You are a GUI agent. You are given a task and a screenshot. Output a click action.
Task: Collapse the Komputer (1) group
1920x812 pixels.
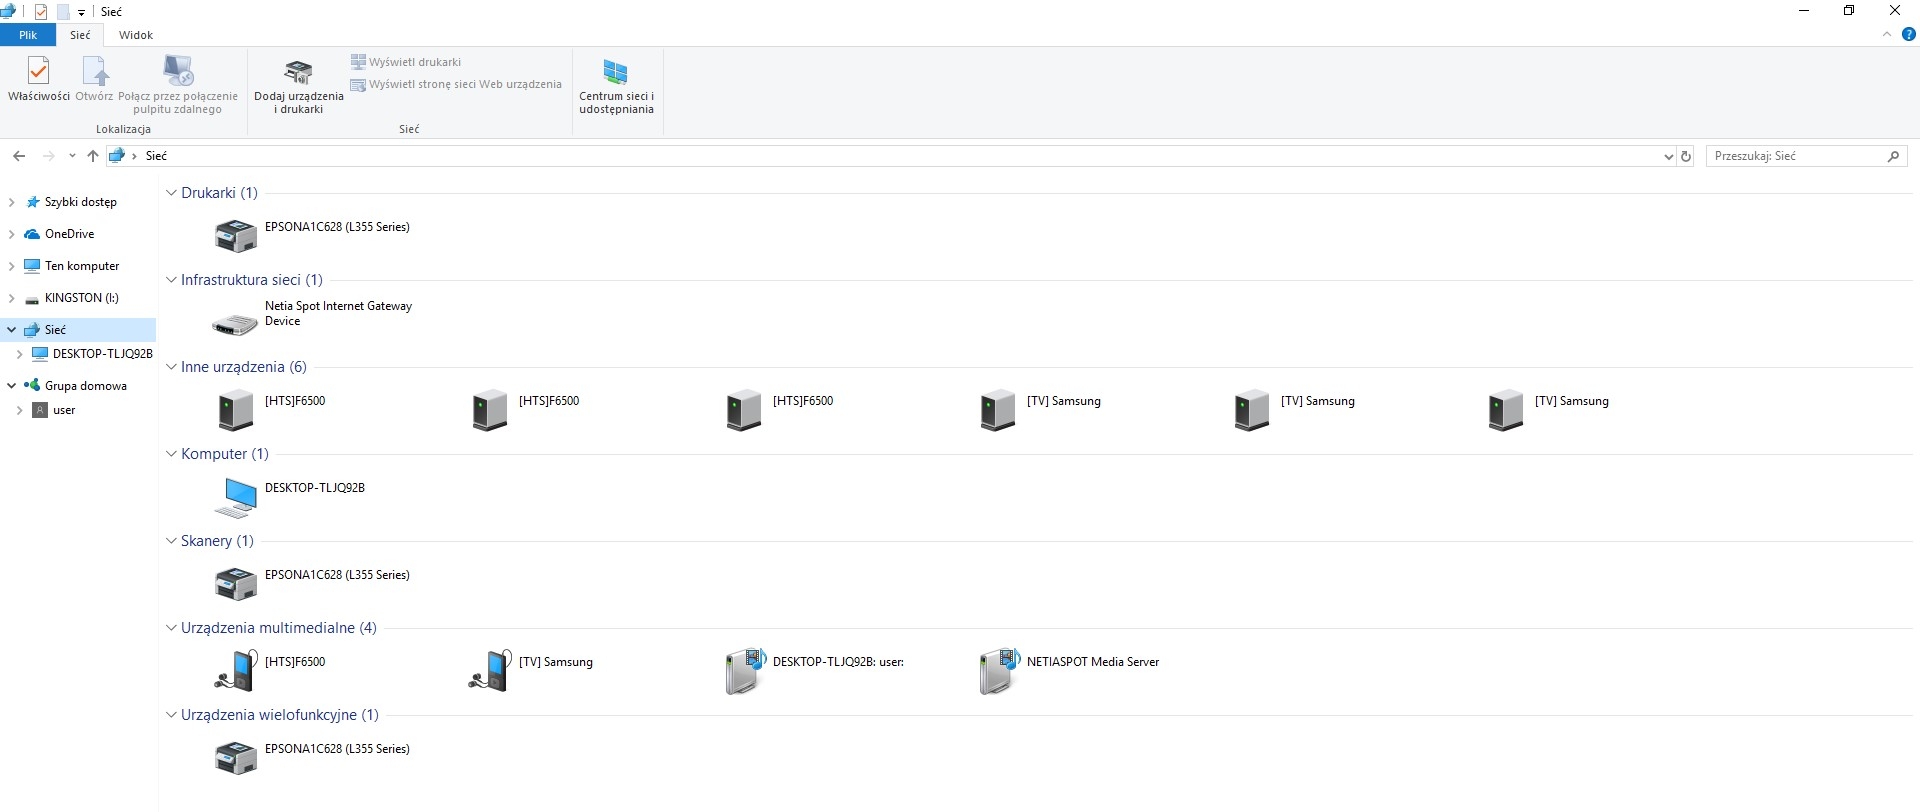[x=171, y=454]
